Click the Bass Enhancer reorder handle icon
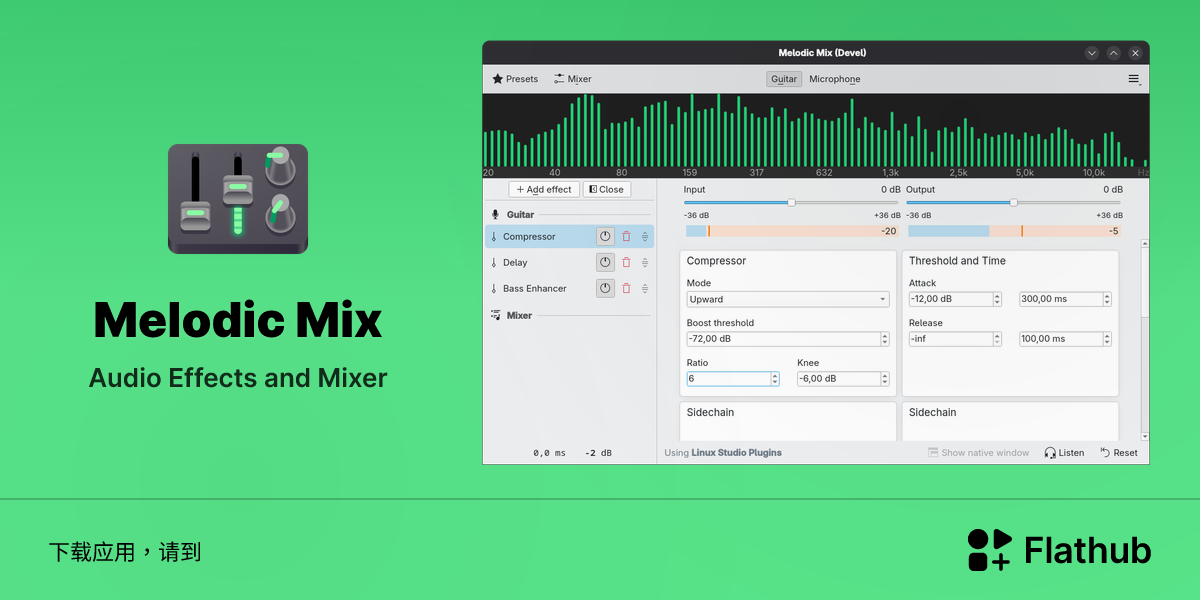1200x600 pixels. [x=645, y=289]
